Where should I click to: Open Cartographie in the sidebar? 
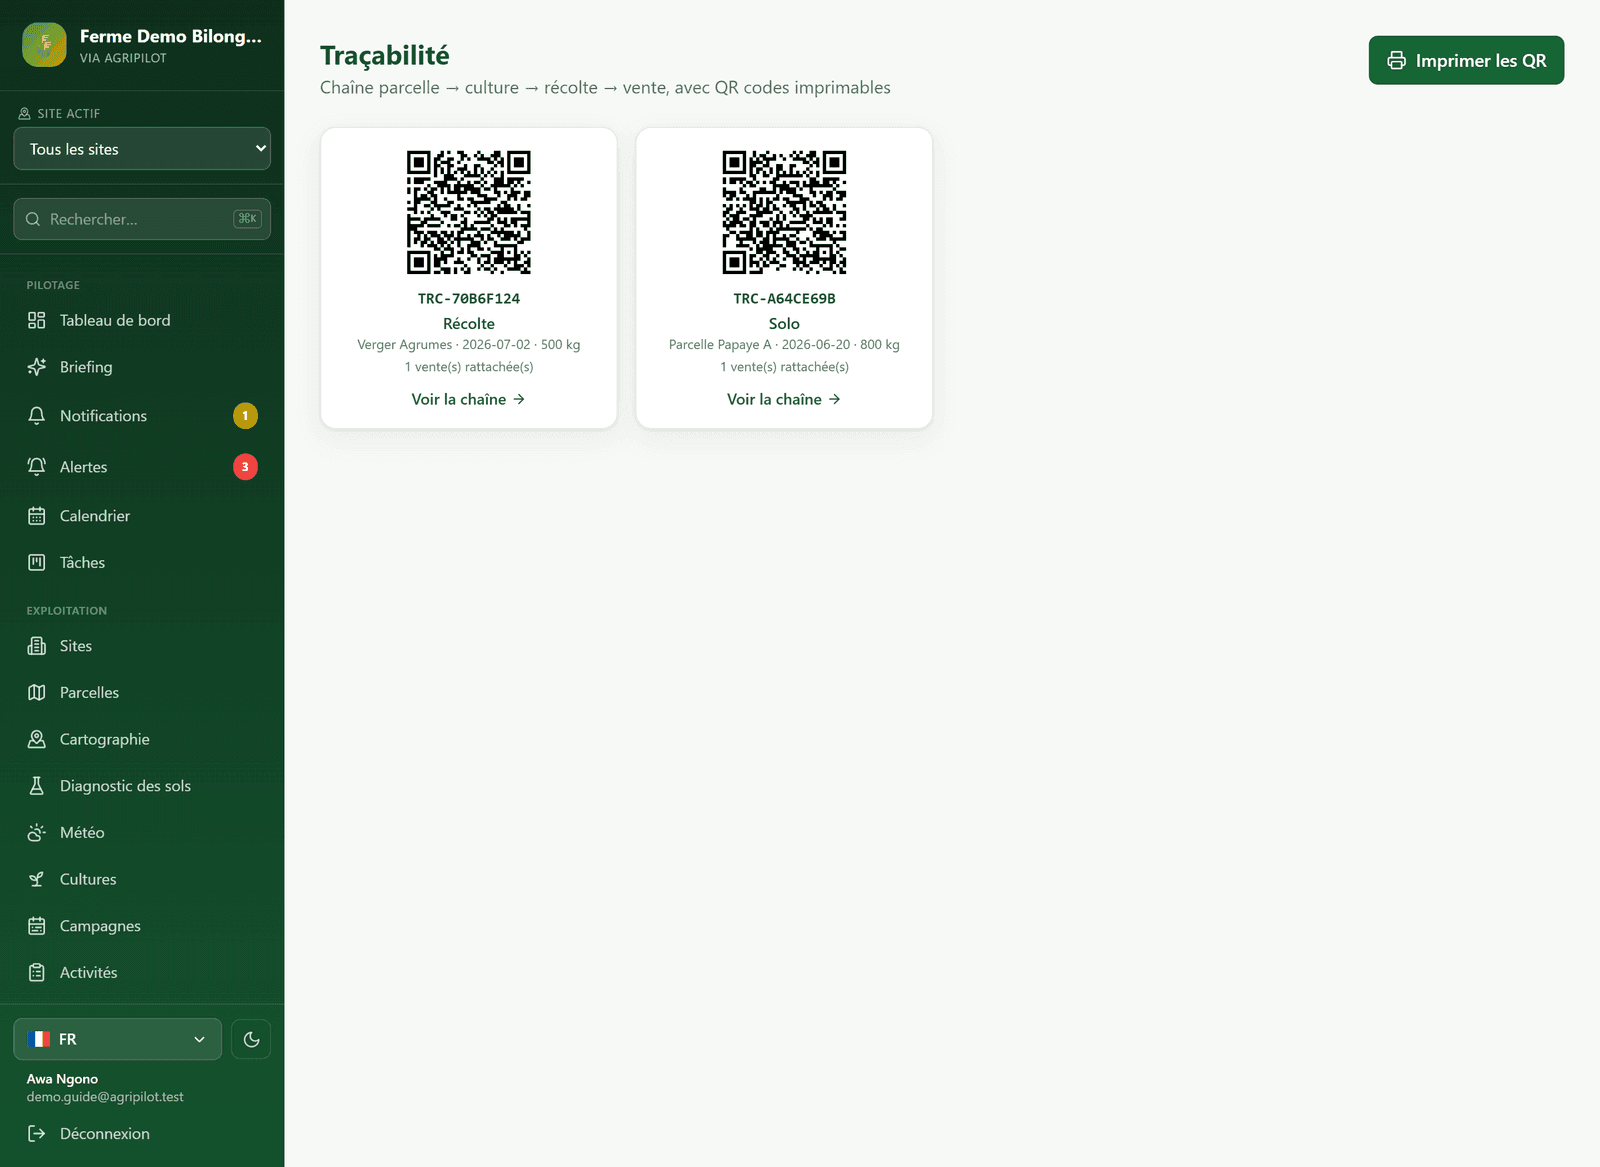[142, 739]
